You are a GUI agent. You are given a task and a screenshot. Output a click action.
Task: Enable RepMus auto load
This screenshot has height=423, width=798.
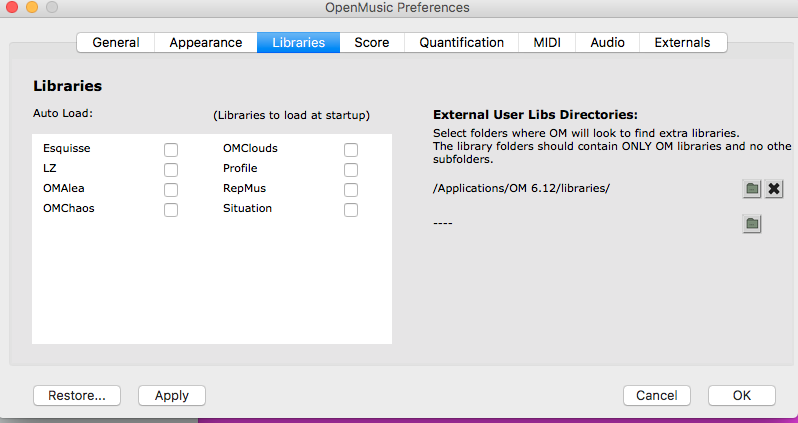351,190
